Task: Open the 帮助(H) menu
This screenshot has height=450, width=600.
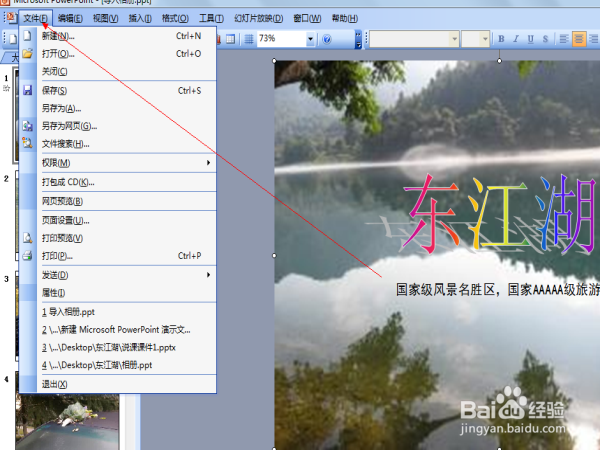Action: (x=344, y=18)
